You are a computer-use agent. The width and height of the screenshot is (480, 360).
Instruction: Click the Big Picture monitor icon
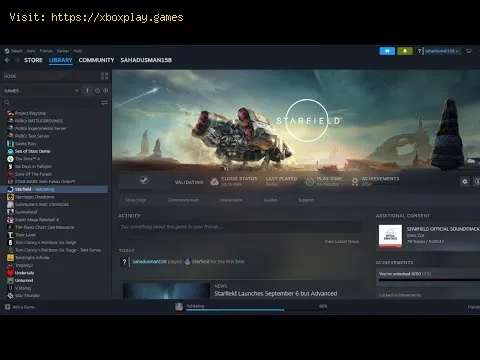tap(469, 51)
